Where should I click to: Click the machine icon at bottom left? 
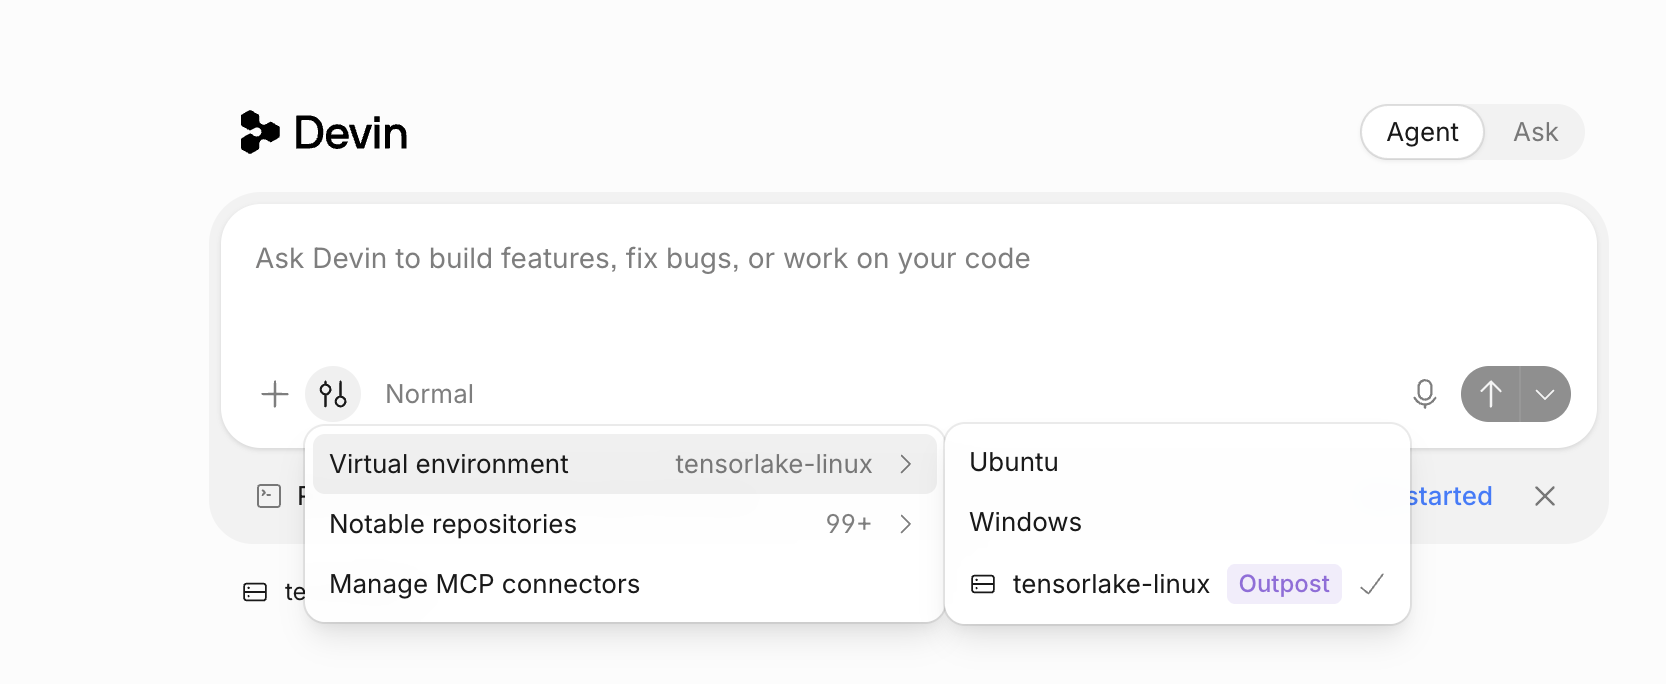[255, 592]
